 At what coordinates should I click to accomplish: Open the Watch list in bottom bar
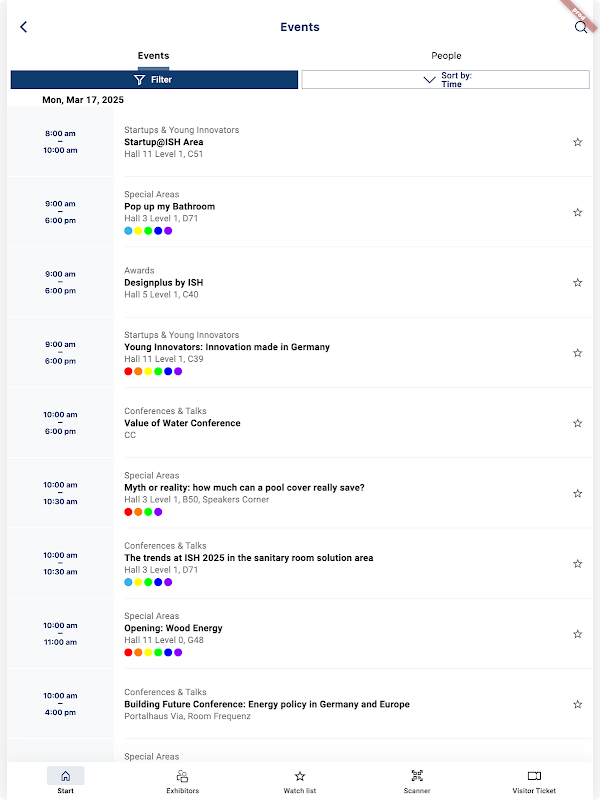(x=299, y=781)
